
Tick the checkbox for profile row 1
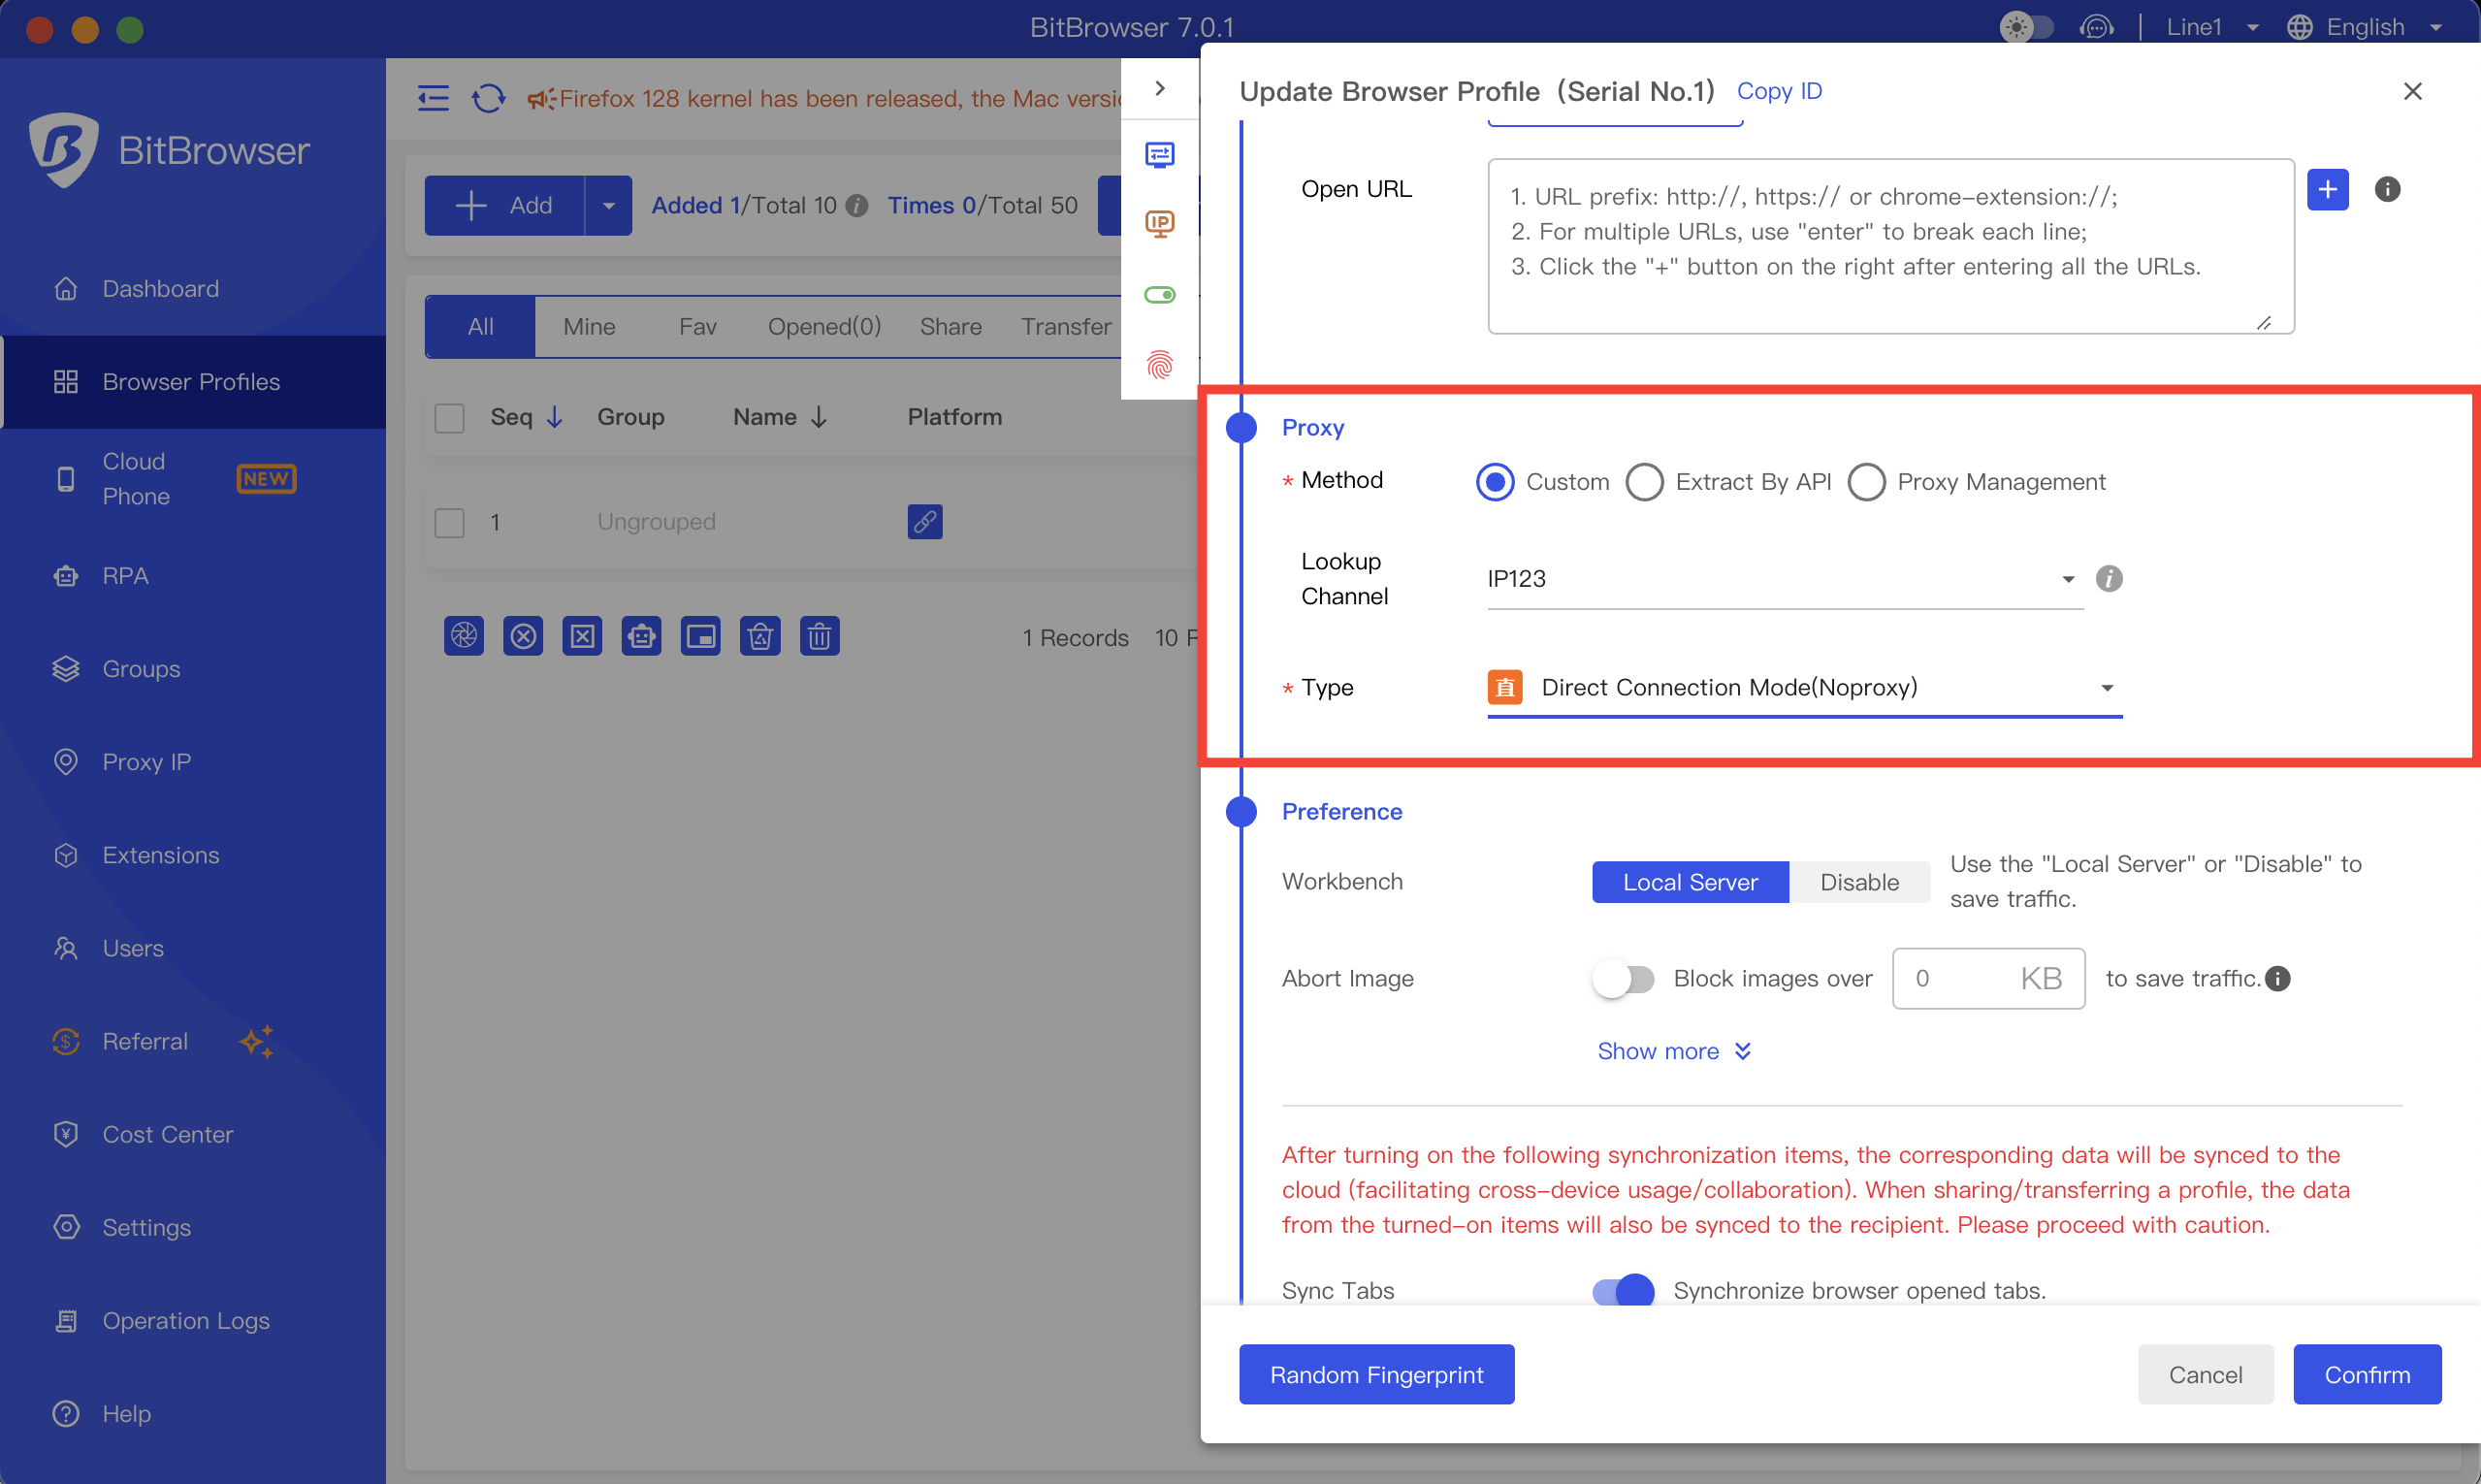450,522
